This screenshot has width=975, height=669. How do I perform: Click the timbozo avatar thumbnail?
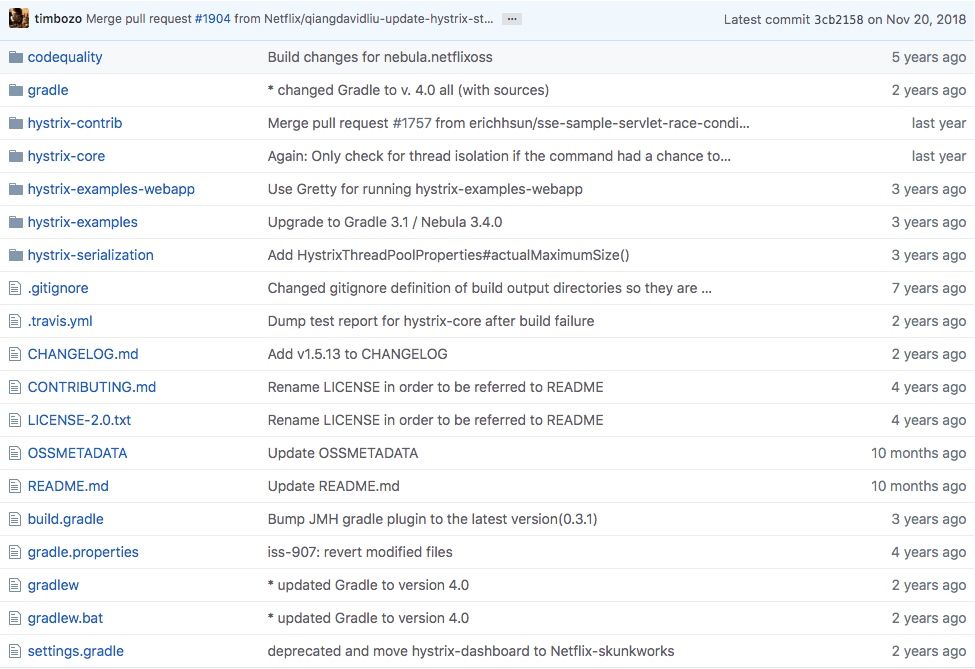click(18, 18)
